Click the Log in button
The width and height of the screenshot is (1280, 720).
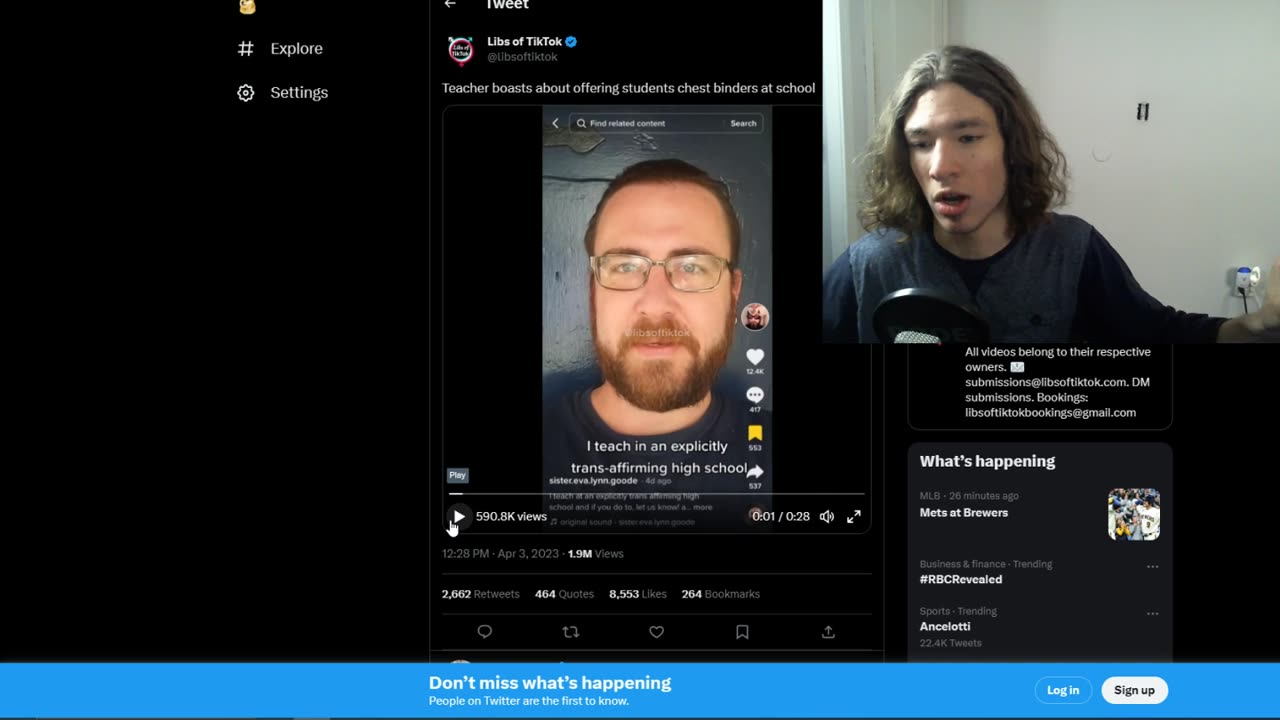click(1063, 690)
